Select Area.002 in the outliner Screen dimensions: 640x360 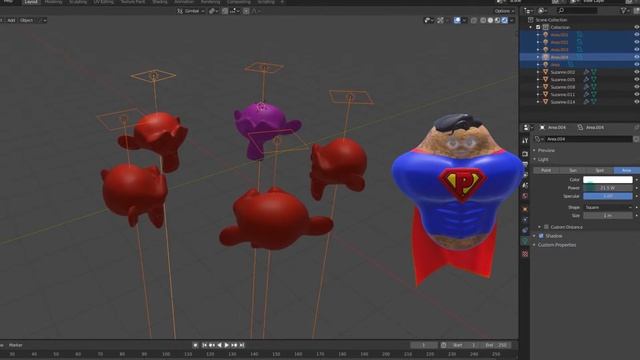point(559,42)
